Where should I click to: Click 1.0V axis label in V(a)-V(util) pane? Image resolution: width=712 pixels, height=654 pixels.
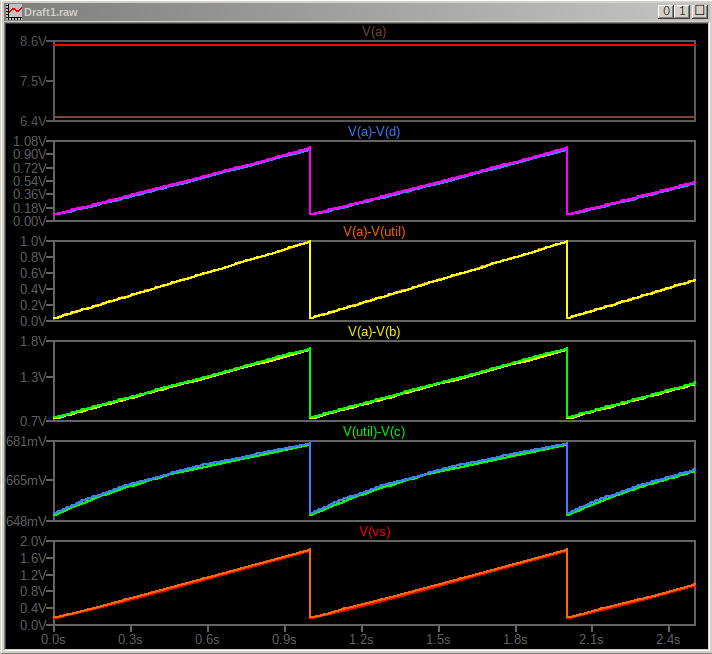point(33,241)
